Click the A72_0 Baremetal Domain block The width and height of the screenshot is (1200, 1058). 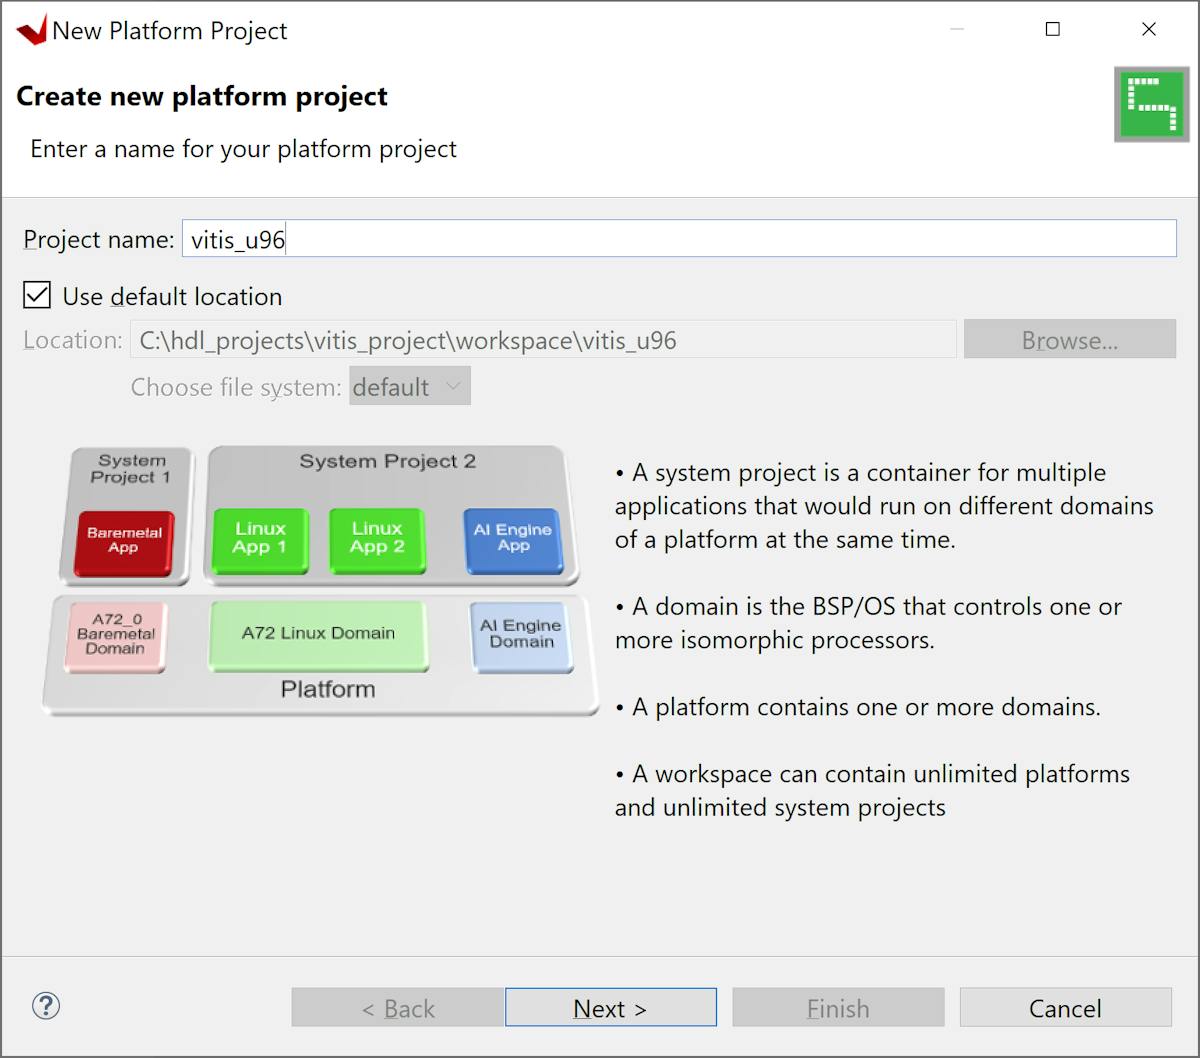(116, 634)
